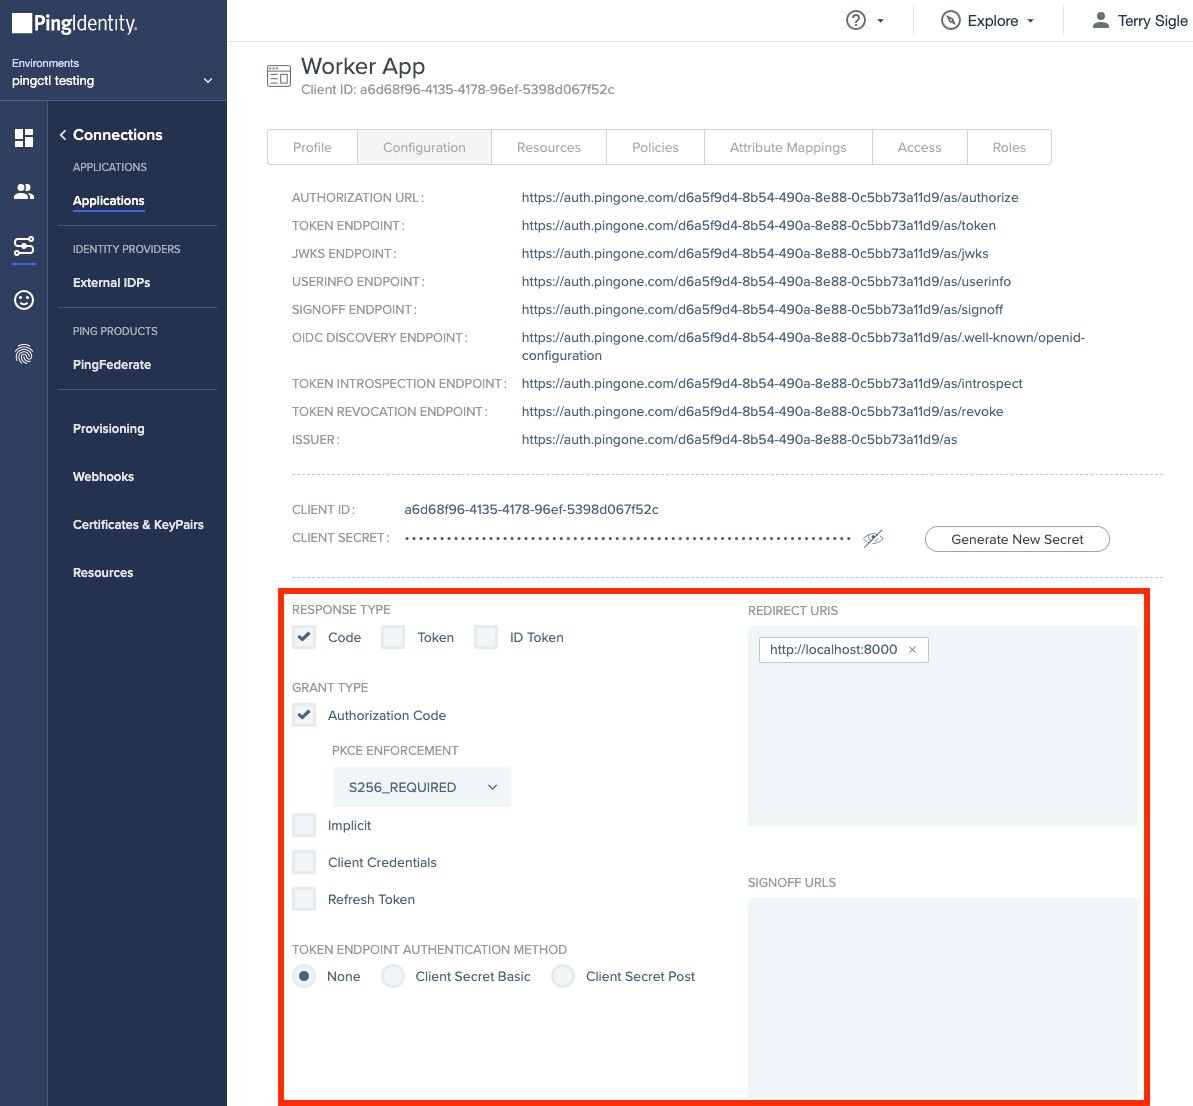
Task: Switch to the Access tab
Action: pyautogui.click(x=919, y=147)
